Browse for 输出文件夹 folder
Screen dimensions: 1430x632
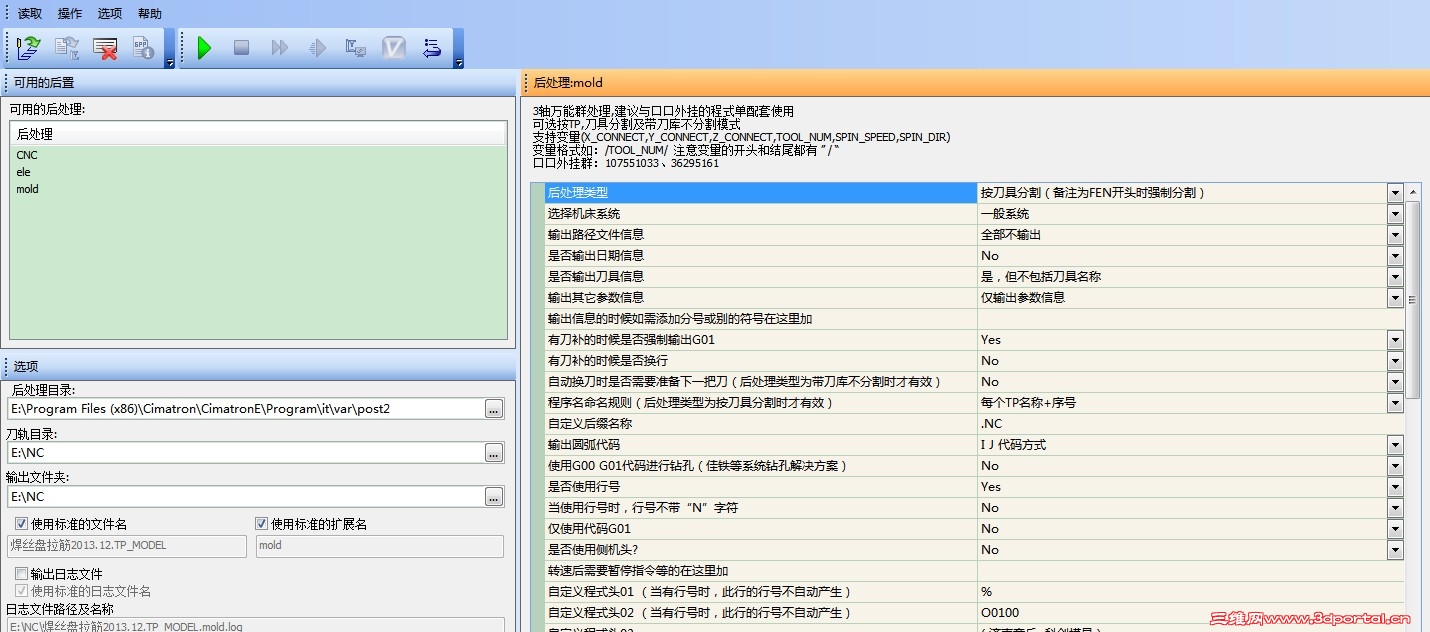494,497
